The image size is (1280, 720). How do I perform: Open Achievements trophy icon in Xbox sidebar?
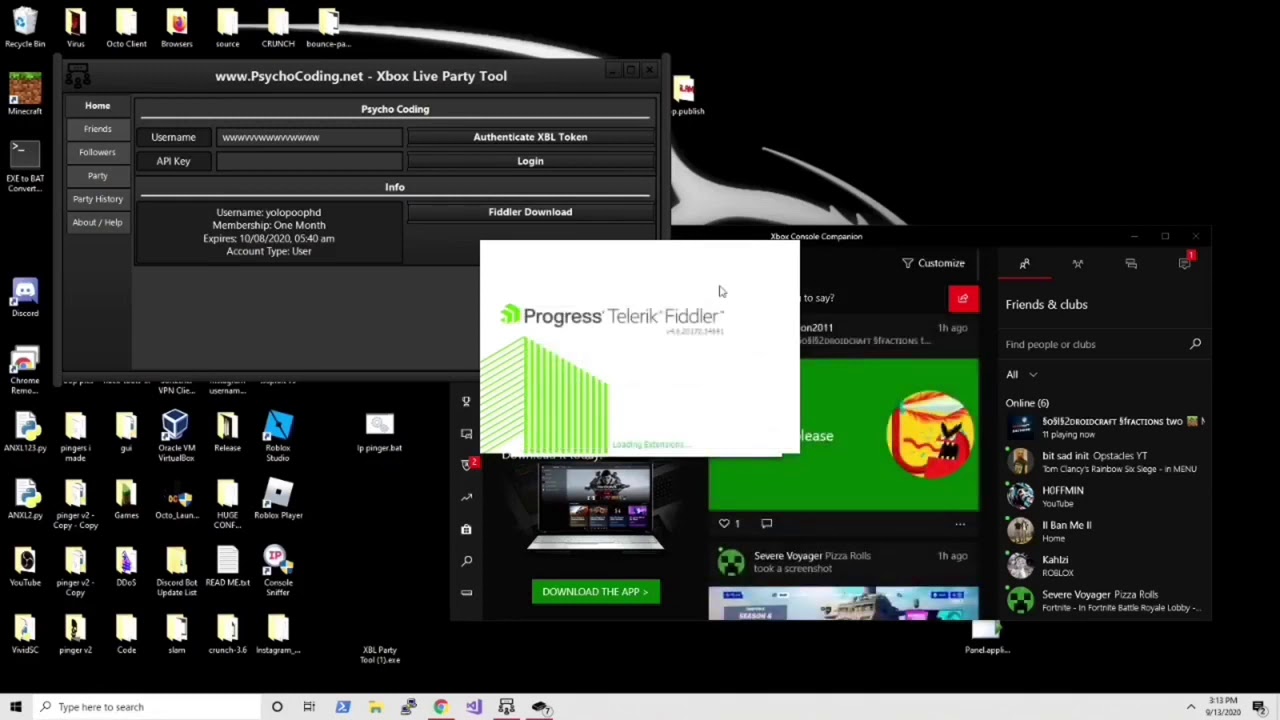466,401
